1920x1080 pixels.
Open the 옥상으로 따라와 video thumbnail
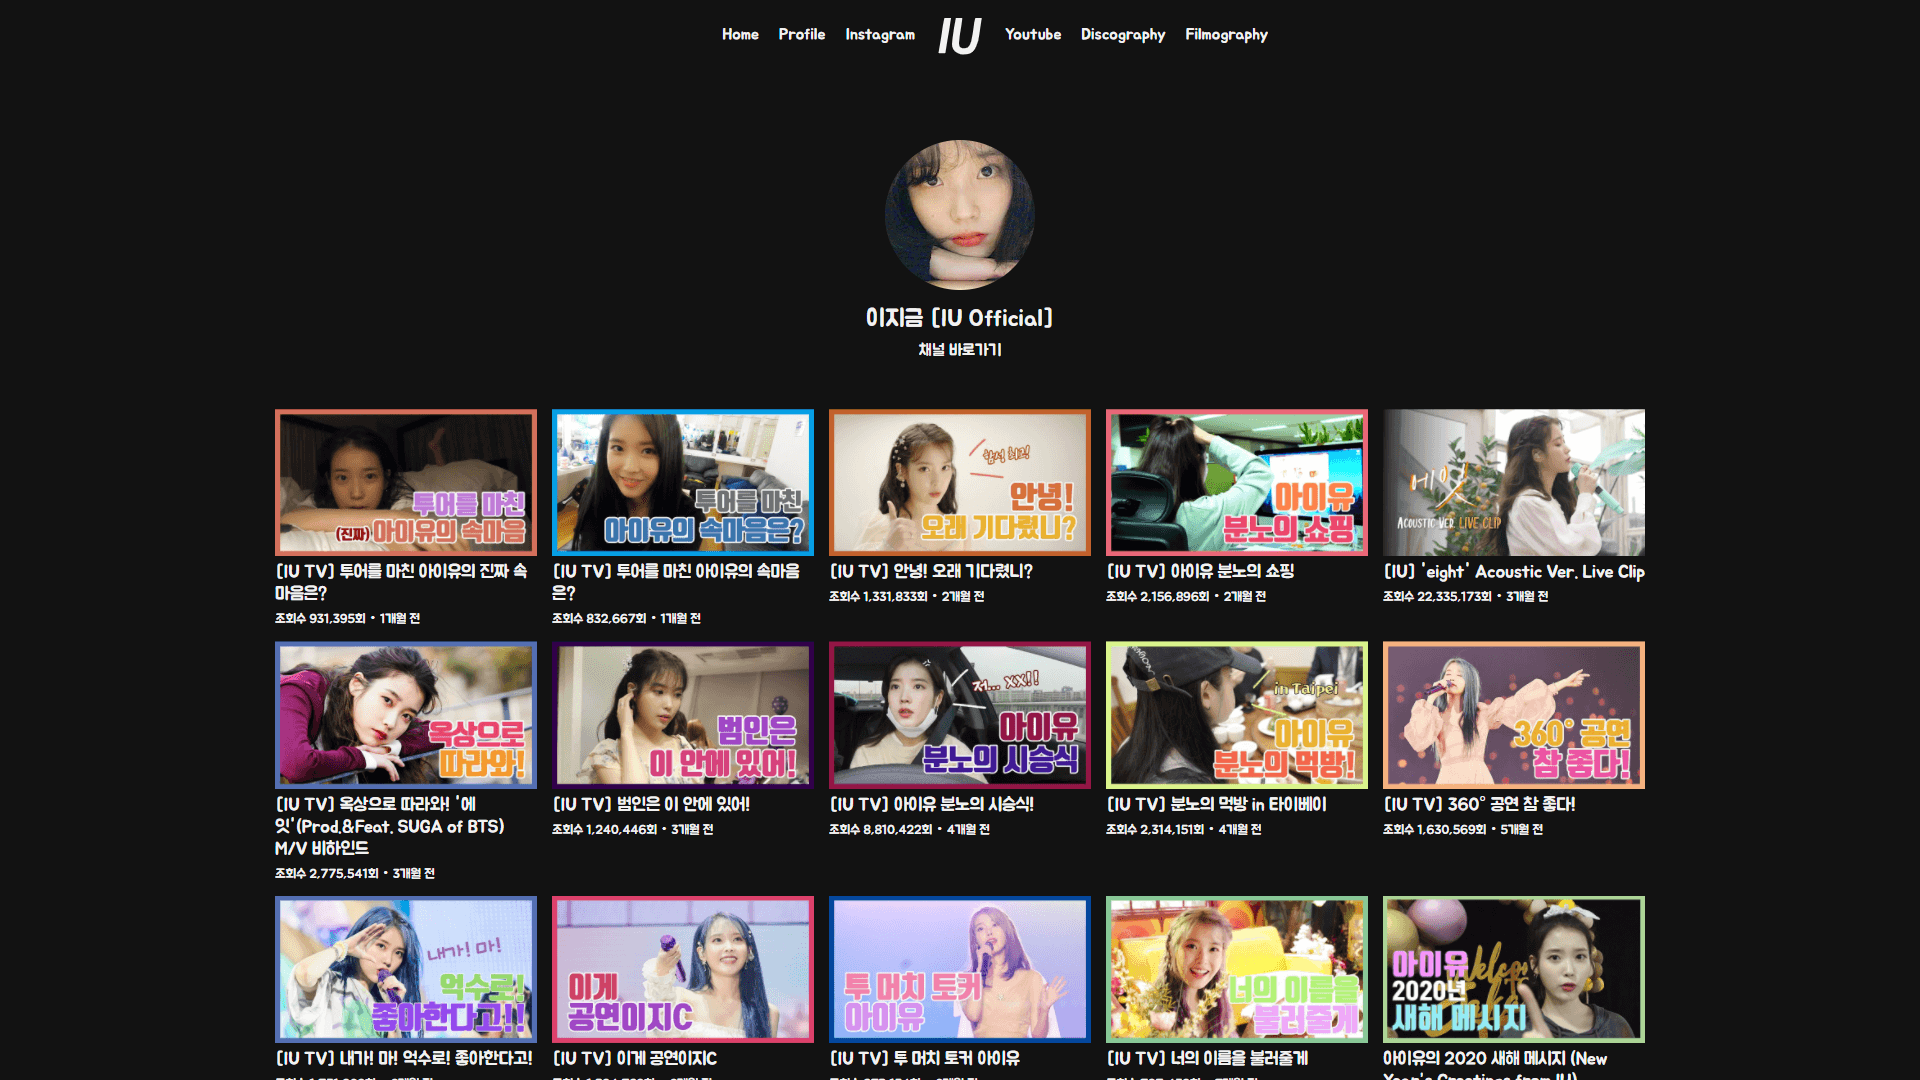click(405, 715)
